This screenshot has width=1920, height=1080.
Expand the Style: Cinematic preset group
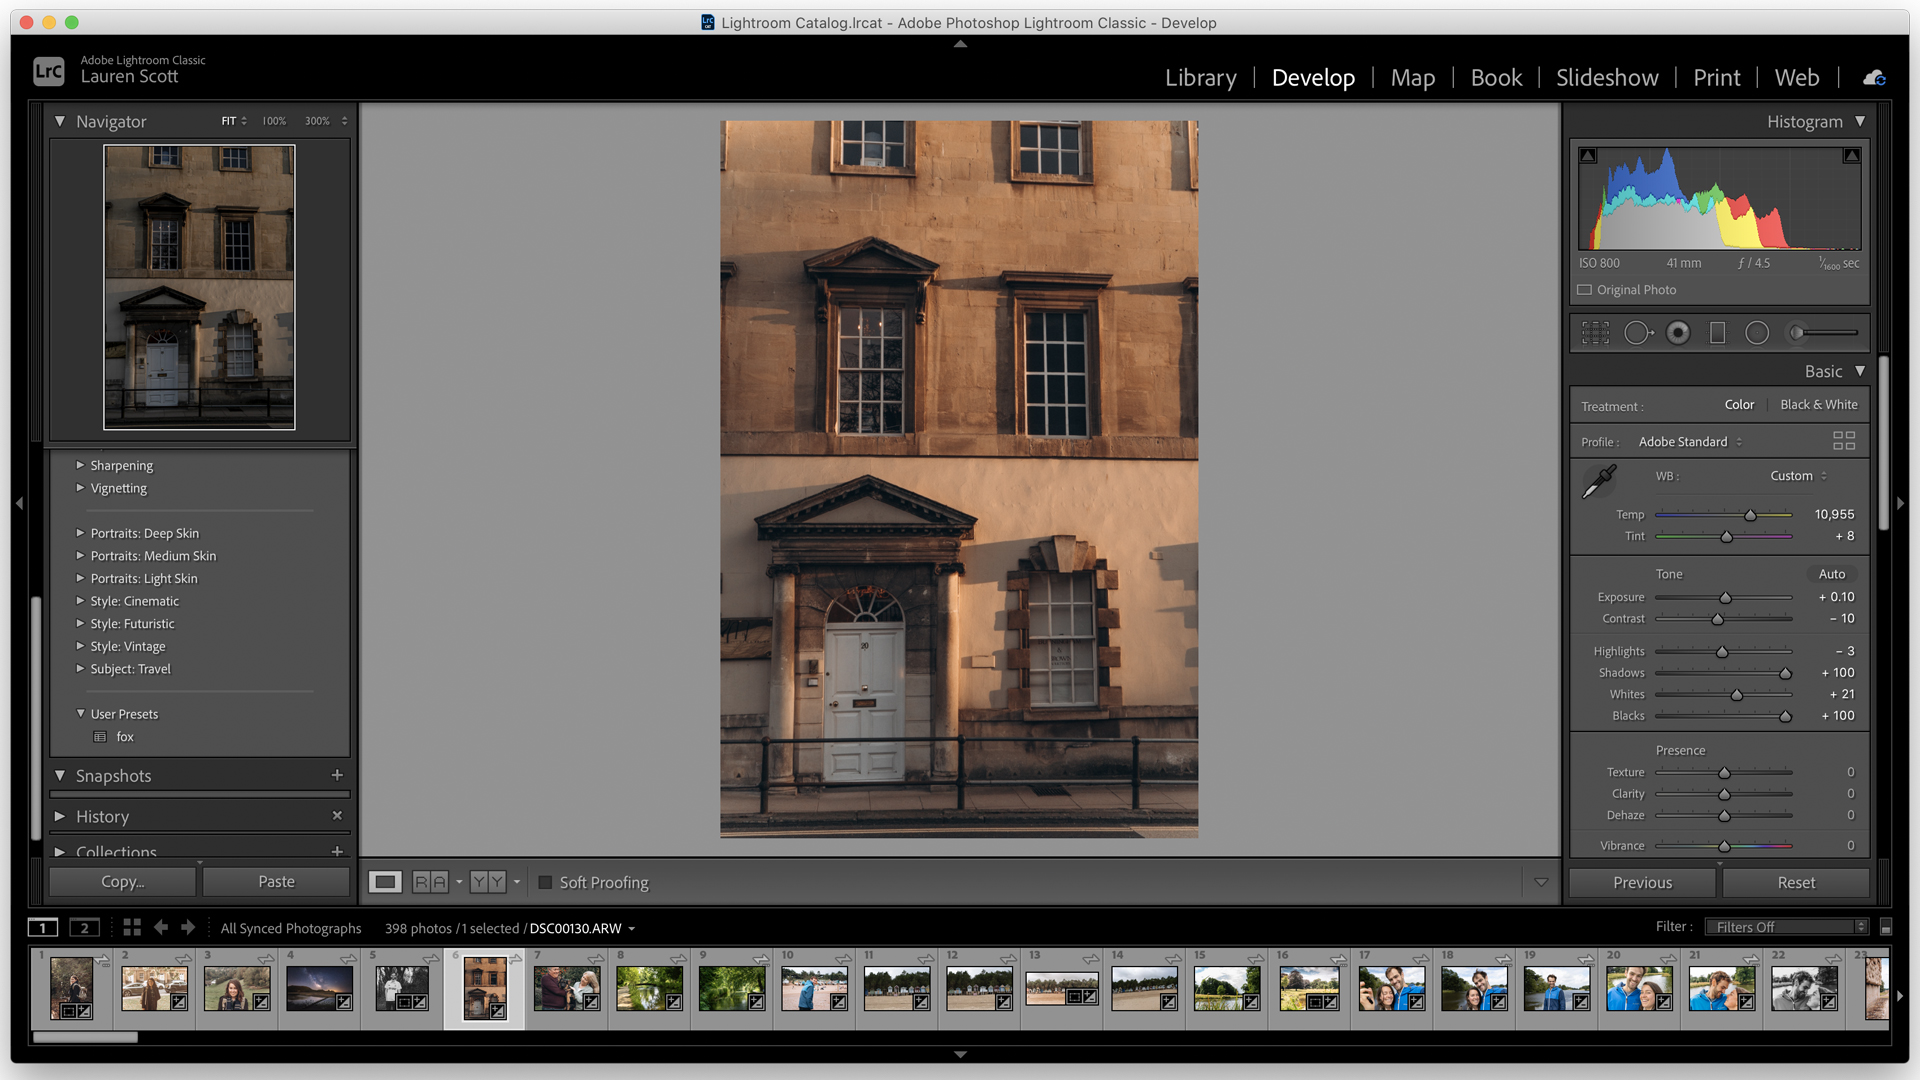point(80,601)
